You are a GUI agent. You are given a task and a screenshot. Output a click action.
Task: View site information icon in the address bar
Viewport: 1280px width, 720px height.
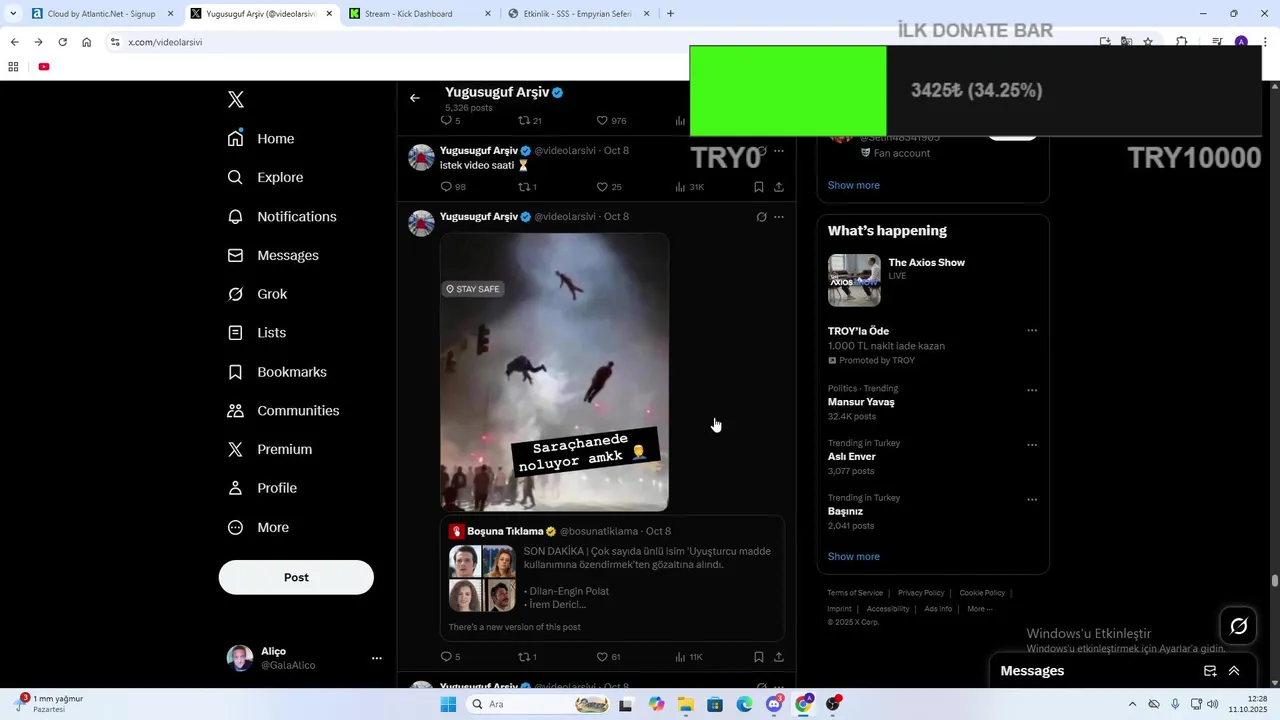pyautogui.click(x=115, y=42)
